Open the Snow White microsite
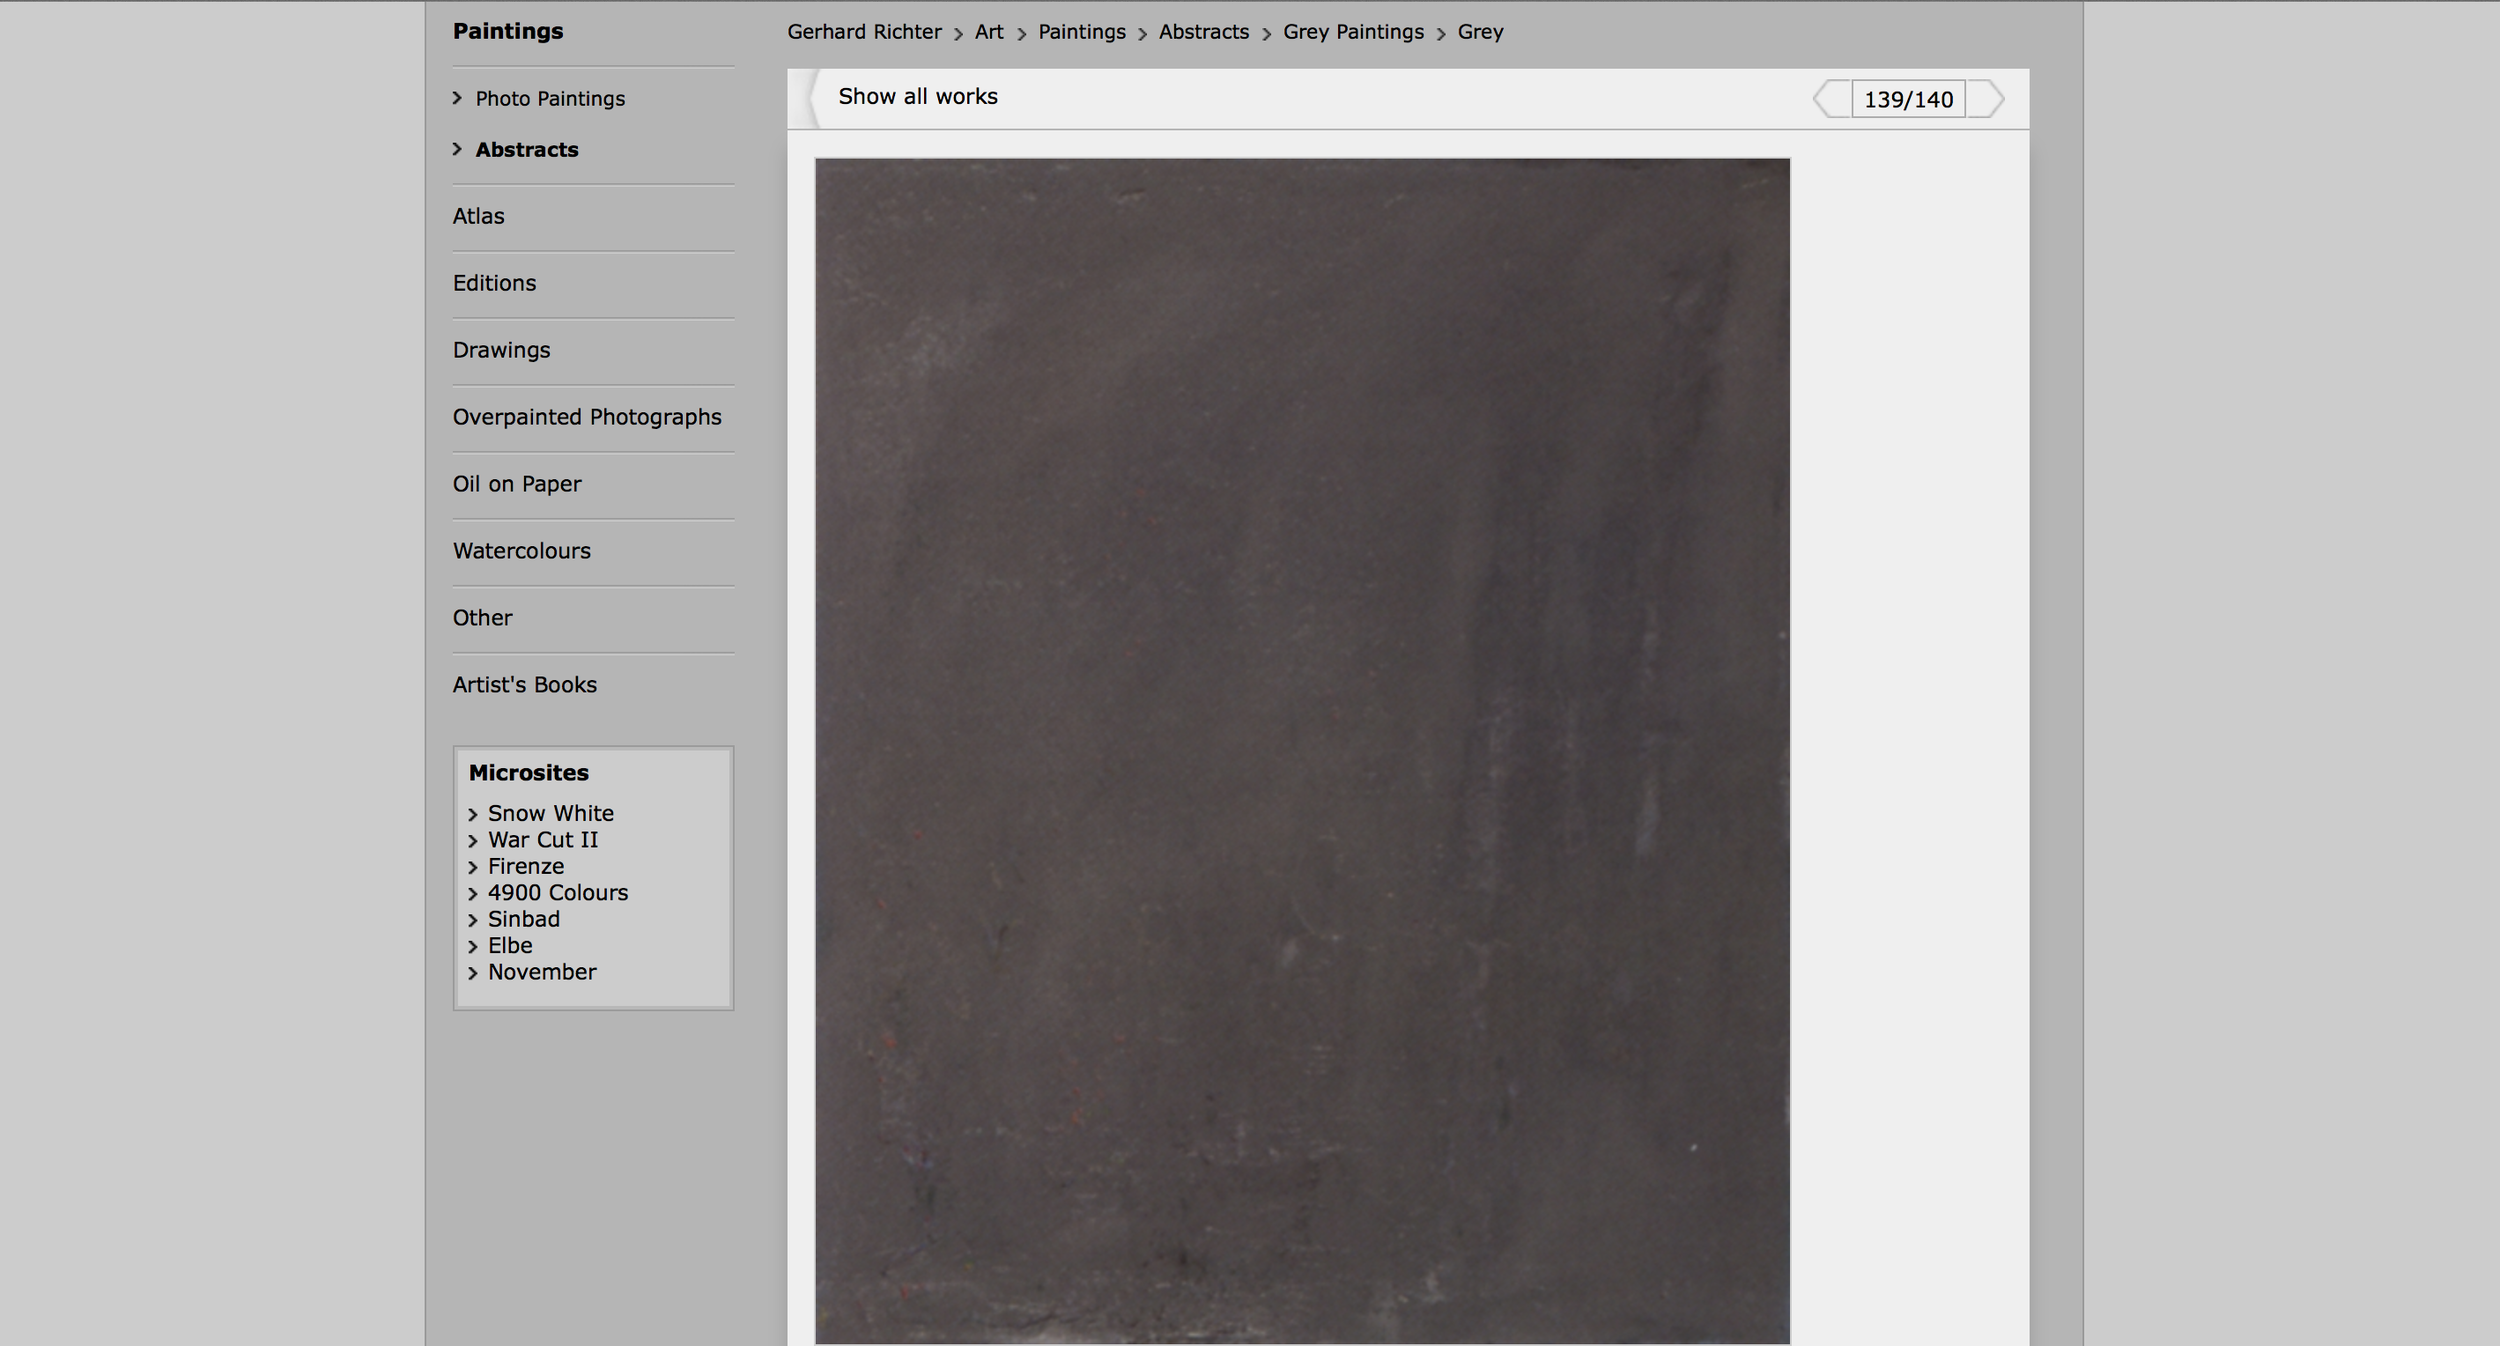 551,813
